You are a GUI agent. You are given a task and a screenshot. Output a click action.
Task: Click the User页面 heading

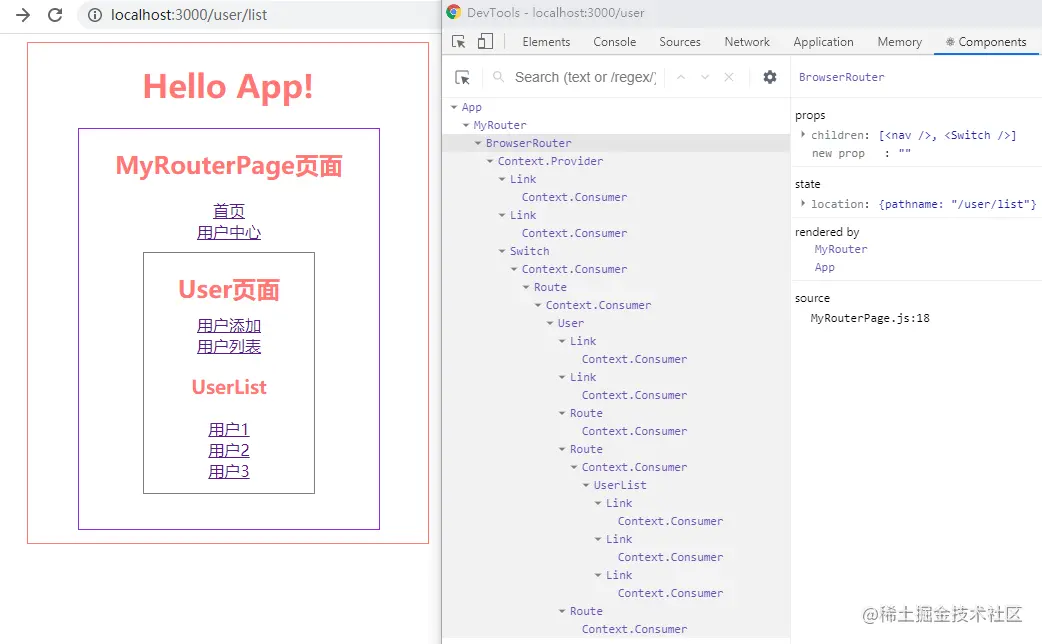(229, 290)
